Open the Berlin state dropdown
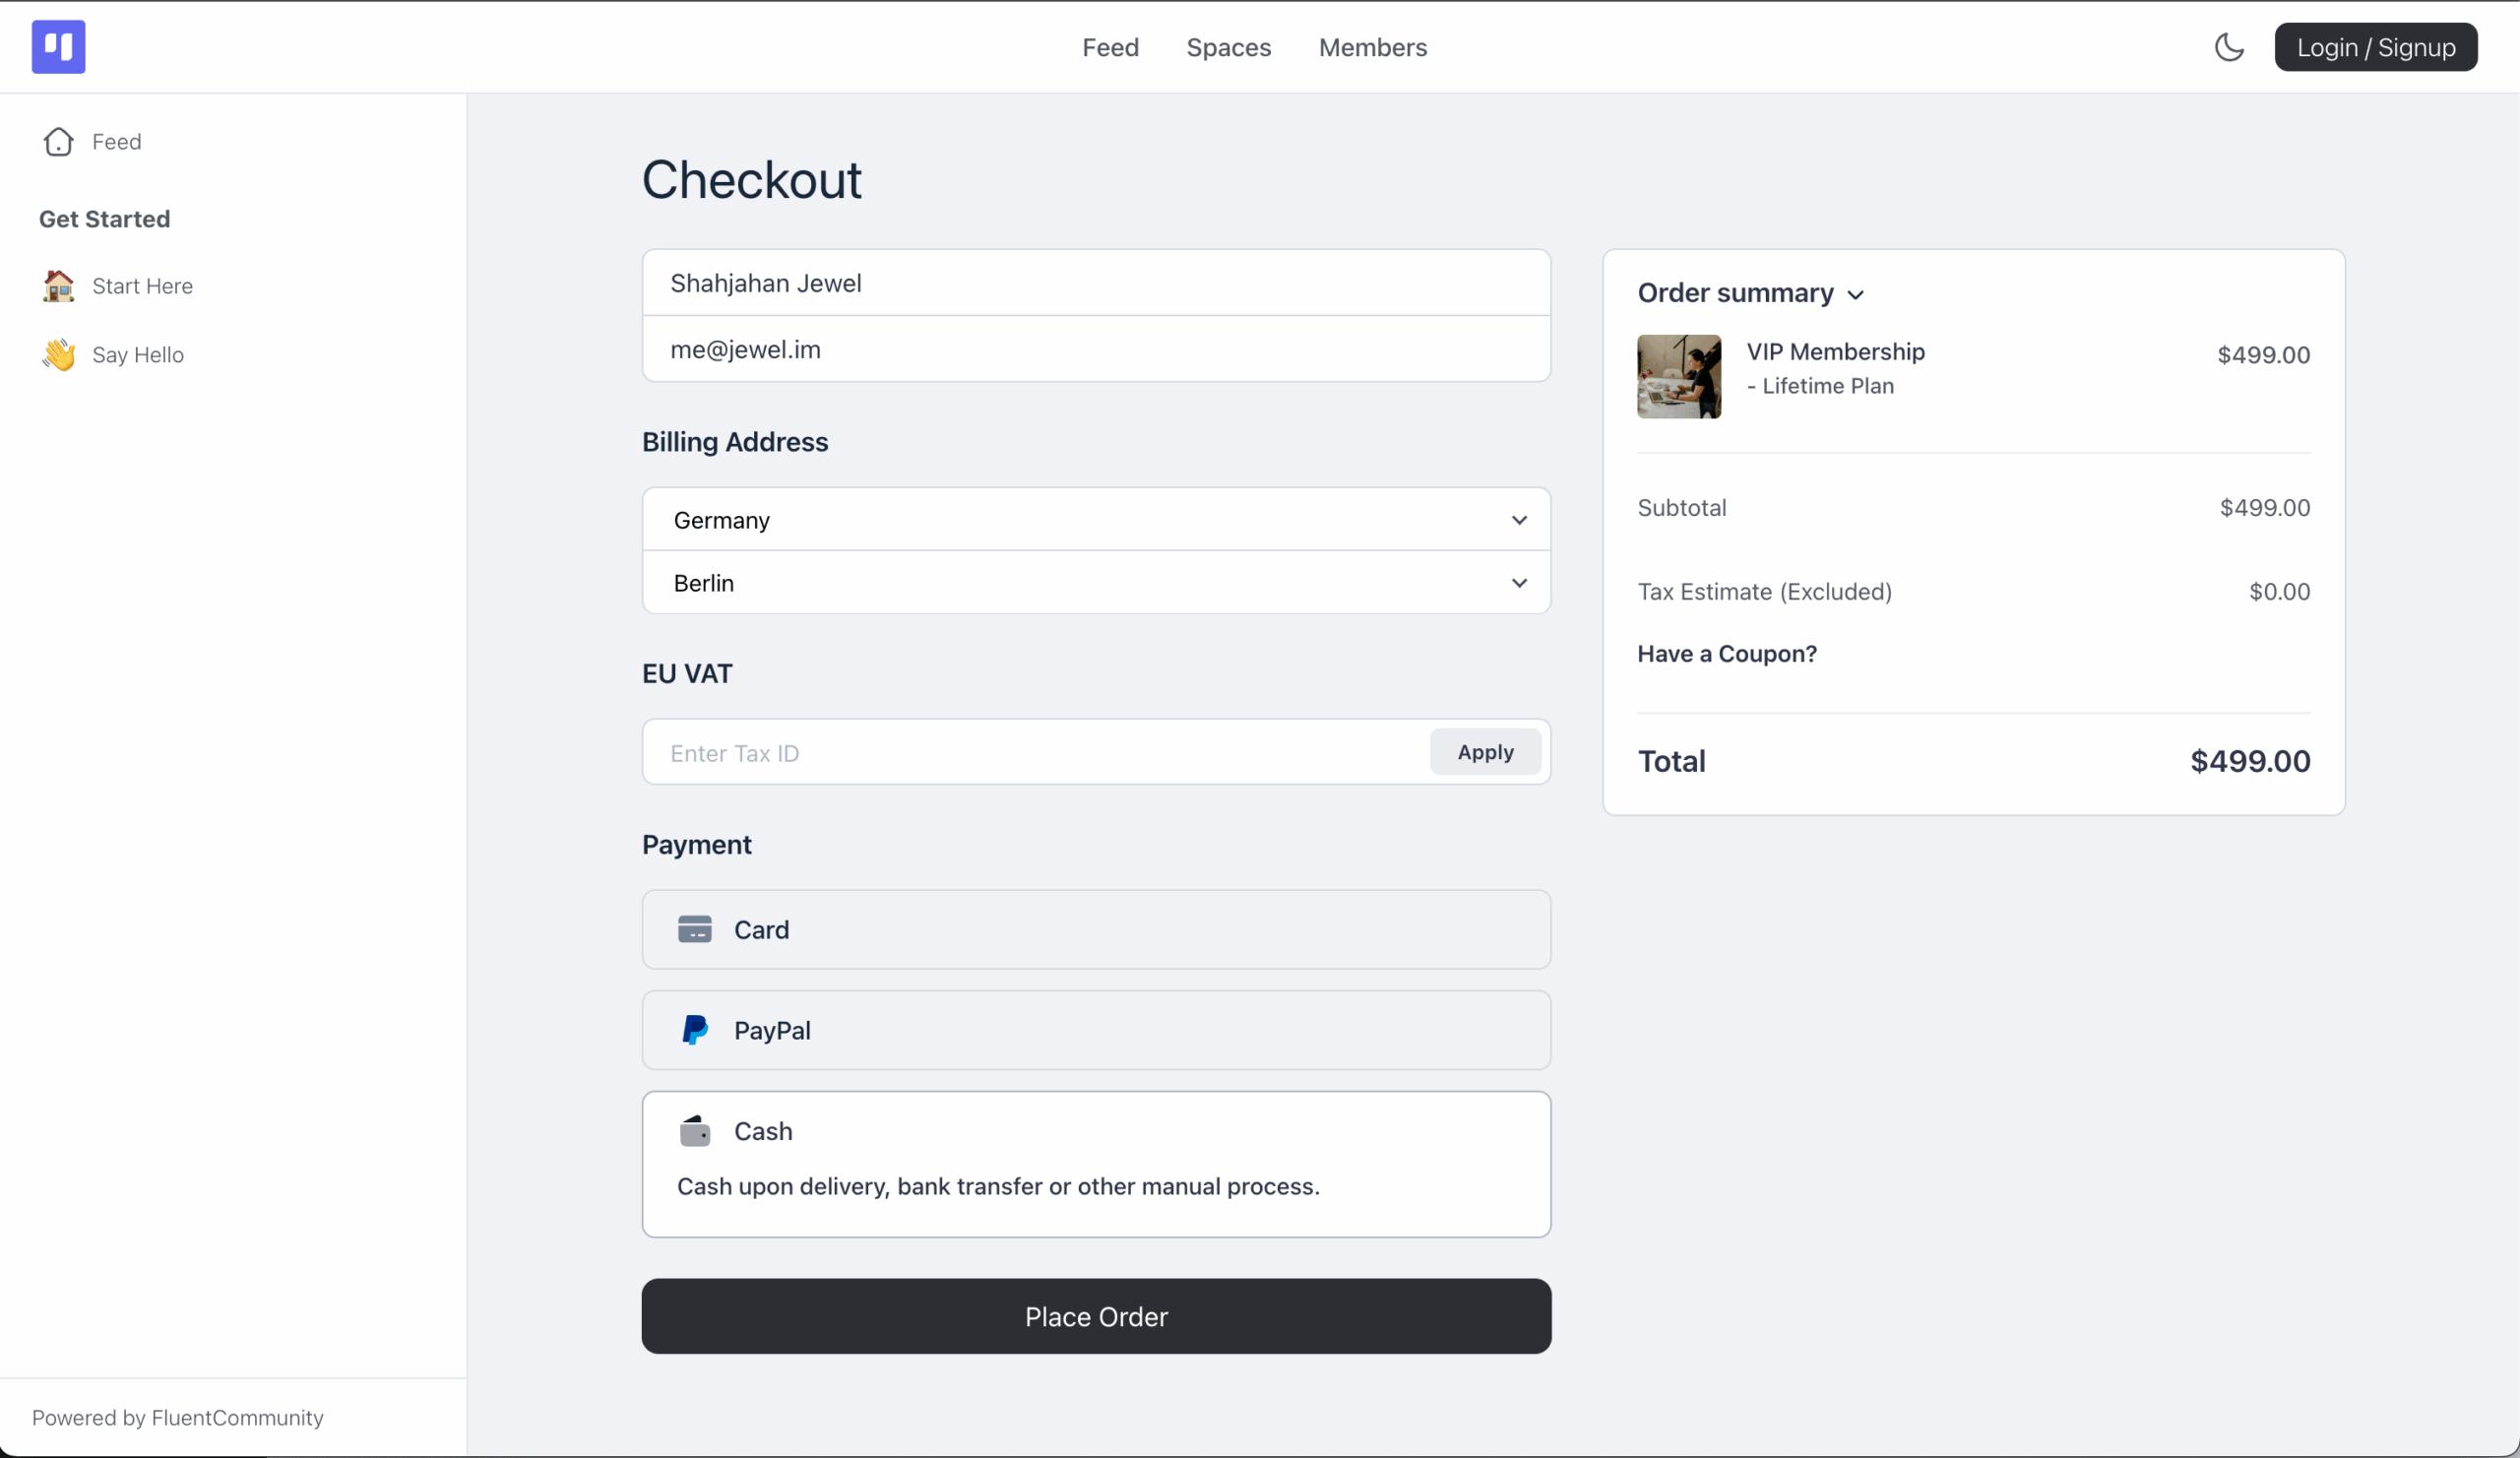 1096,583
